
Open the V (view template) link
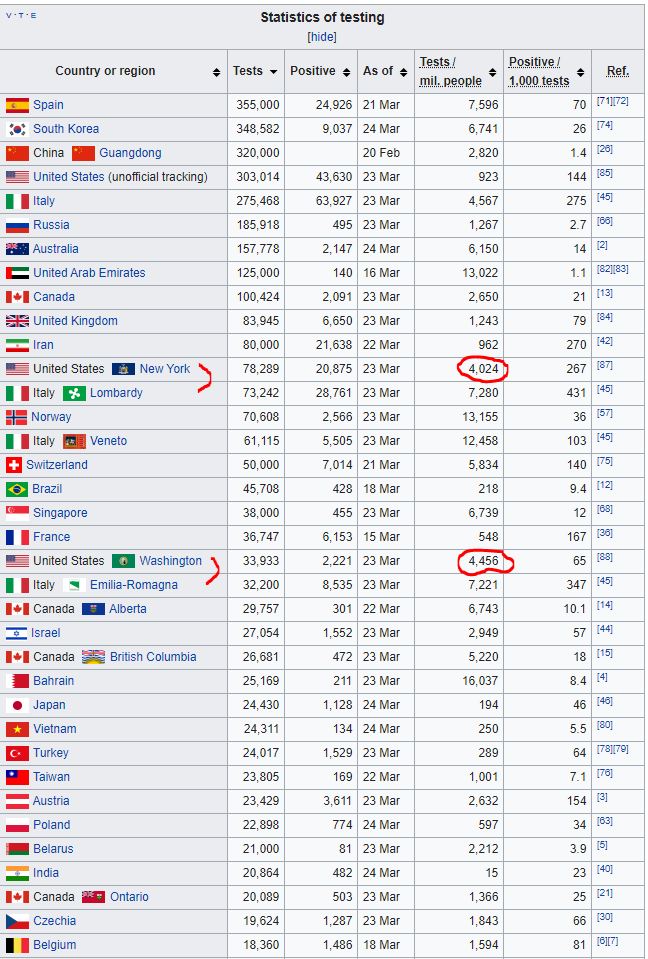(9, 15)
